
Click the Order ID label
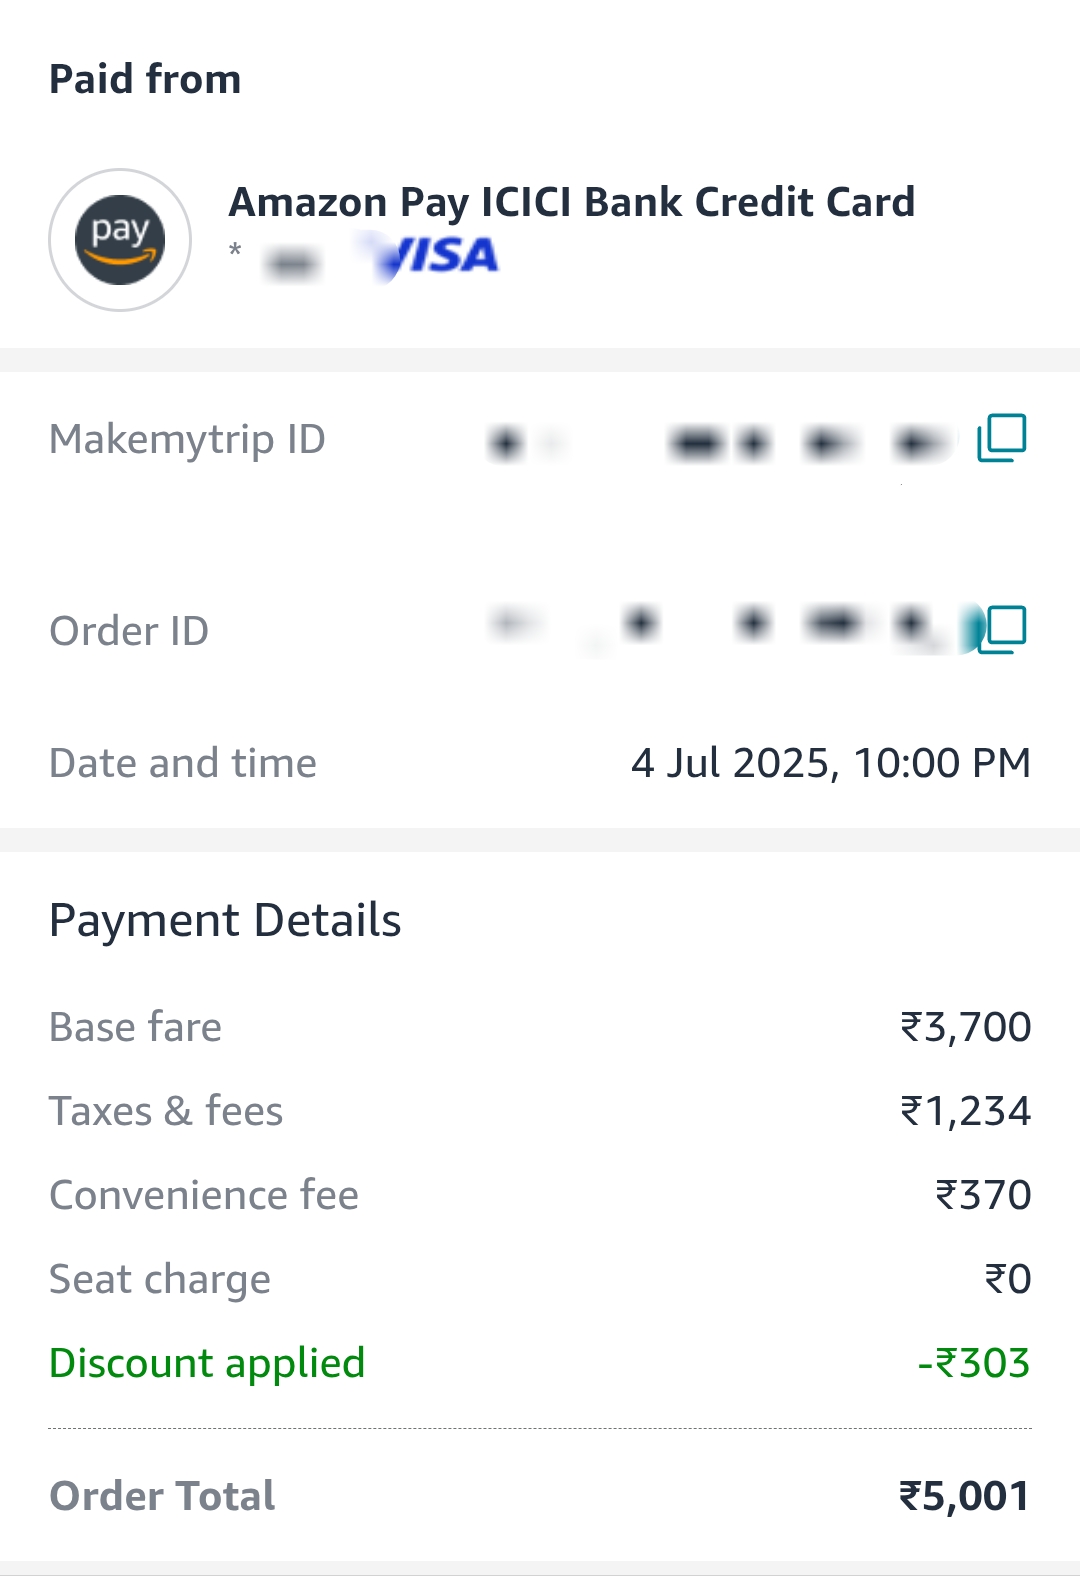click(129, 631)
